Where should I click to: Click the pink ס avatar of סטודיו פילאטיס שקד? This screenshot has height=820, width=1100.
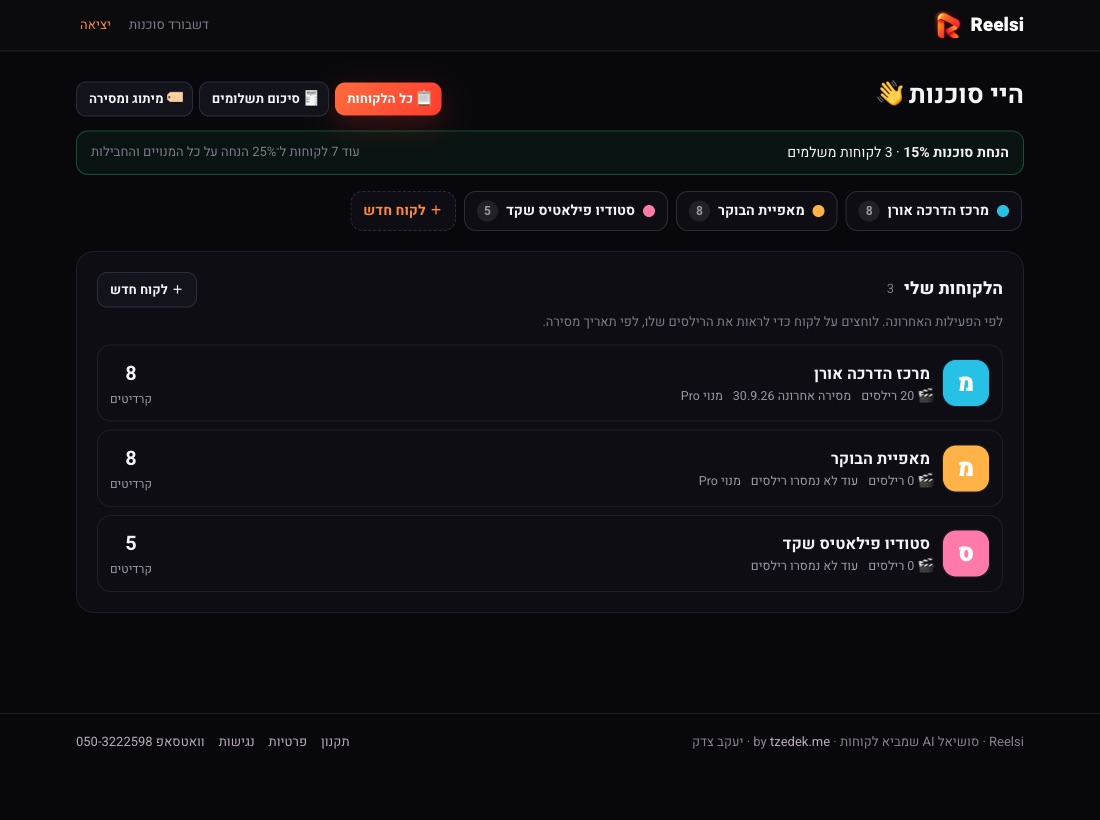coord(965,553)
